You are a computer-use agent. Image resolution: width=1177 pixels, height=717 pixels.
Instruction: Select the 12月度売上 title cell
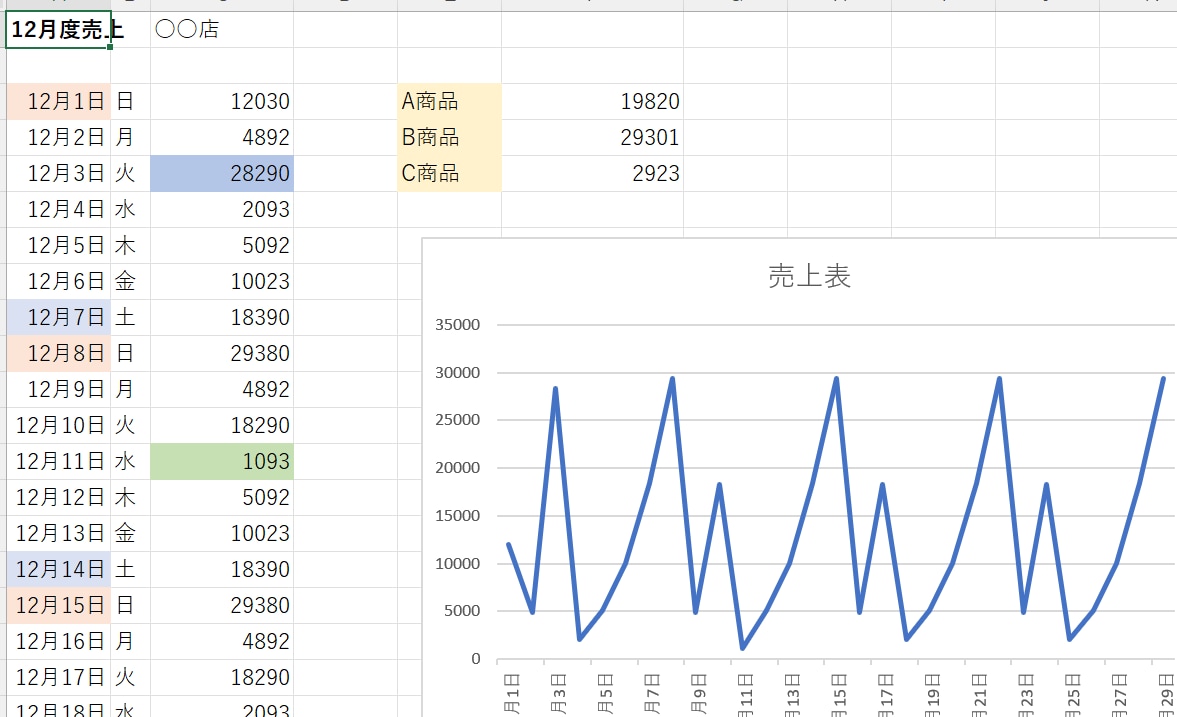click(x=59, y=30)
